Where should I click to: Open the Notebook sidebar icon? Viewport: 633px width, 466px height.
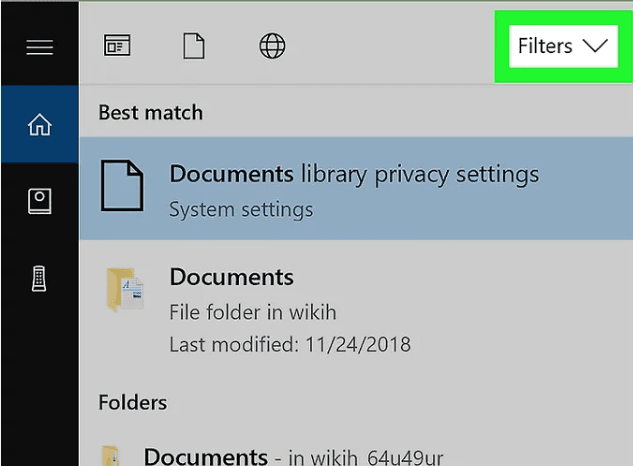(39, 202)
